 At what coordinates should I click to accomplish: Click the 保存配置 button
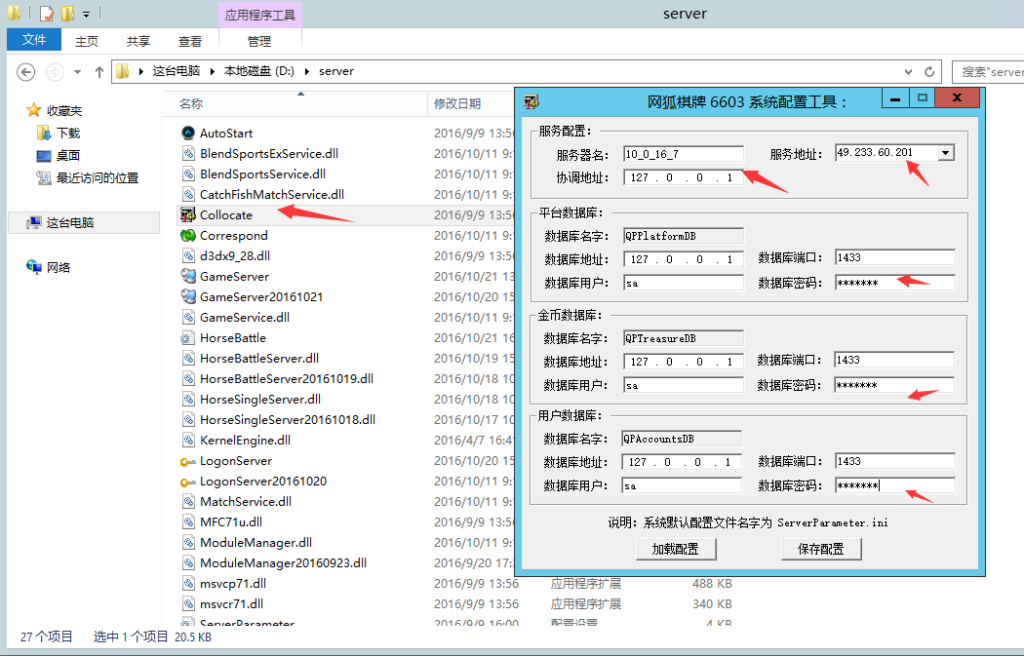tap(820, 549)
